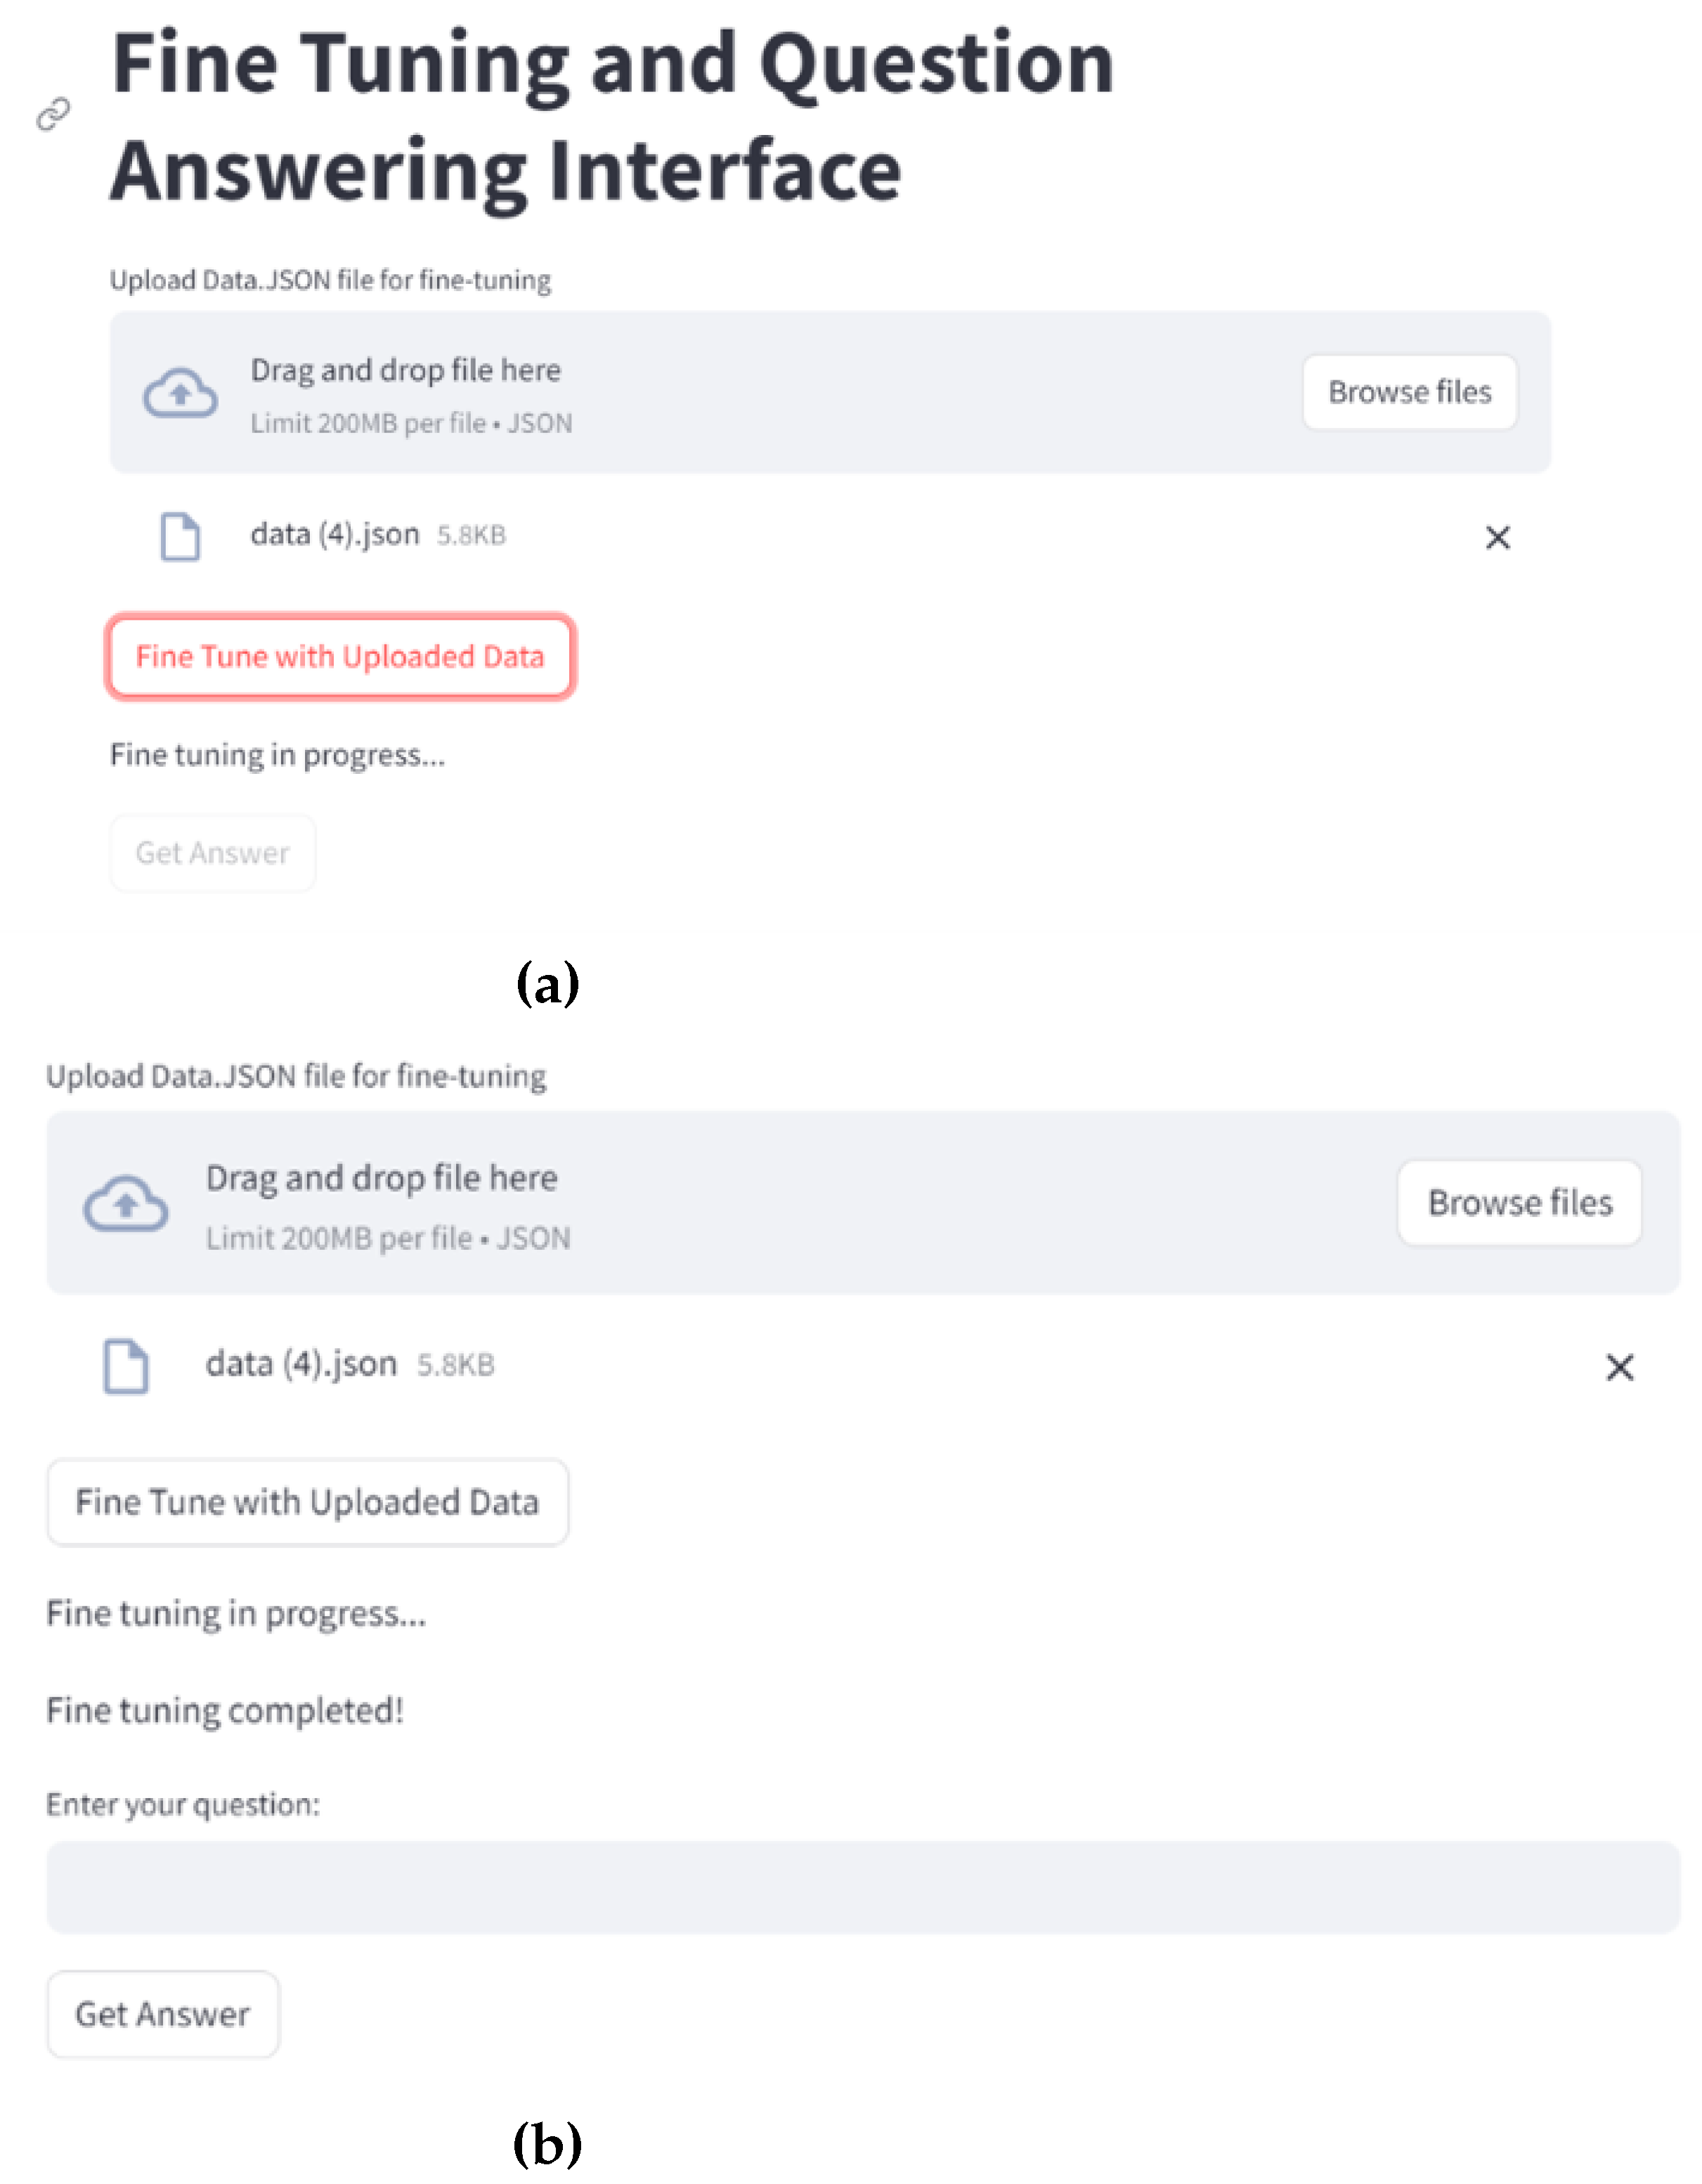Remove data (4).json with the X in panel (a)
This screenshot has width=1702, height=2184.
click(x=1497, y=538)
